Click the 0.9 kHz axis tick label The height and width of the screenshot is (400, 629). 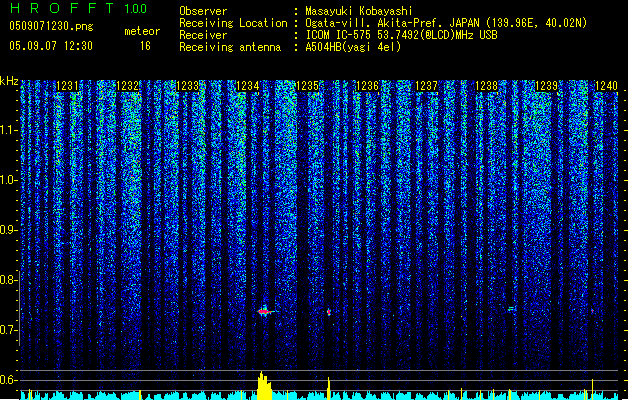tap(8, 230)
